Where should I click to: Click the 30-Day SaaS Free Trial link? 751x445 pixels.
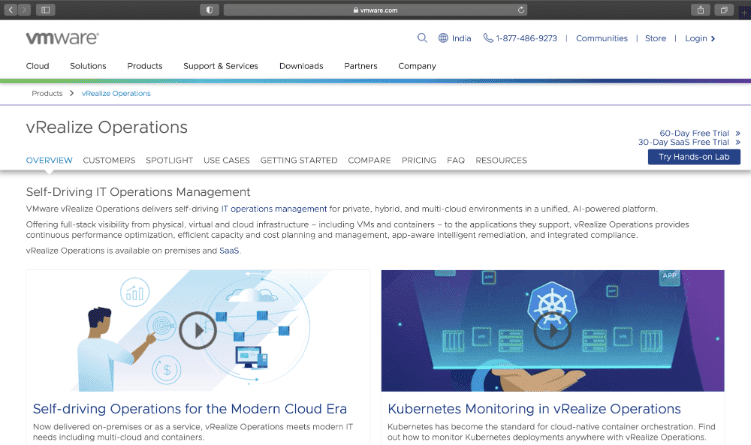pos(689,142)
